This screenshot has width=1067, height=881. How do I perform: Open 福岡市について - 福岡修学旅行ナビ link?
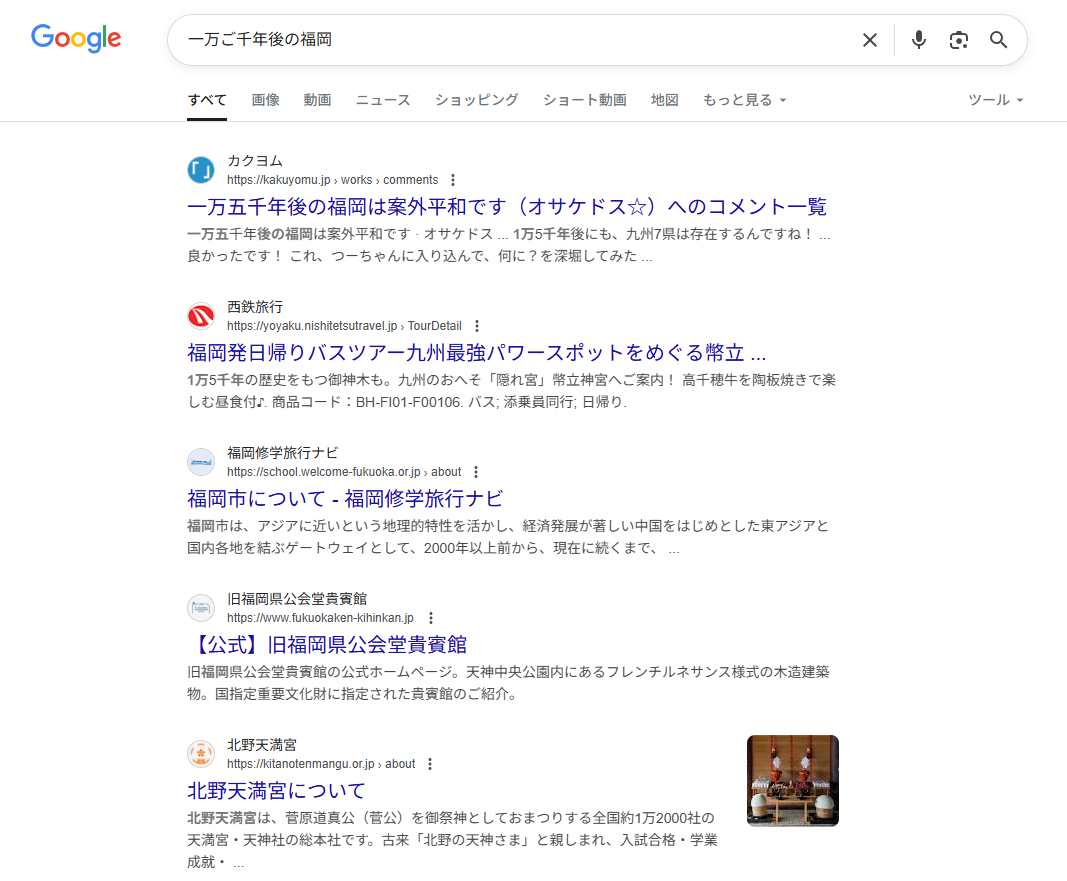344,499
